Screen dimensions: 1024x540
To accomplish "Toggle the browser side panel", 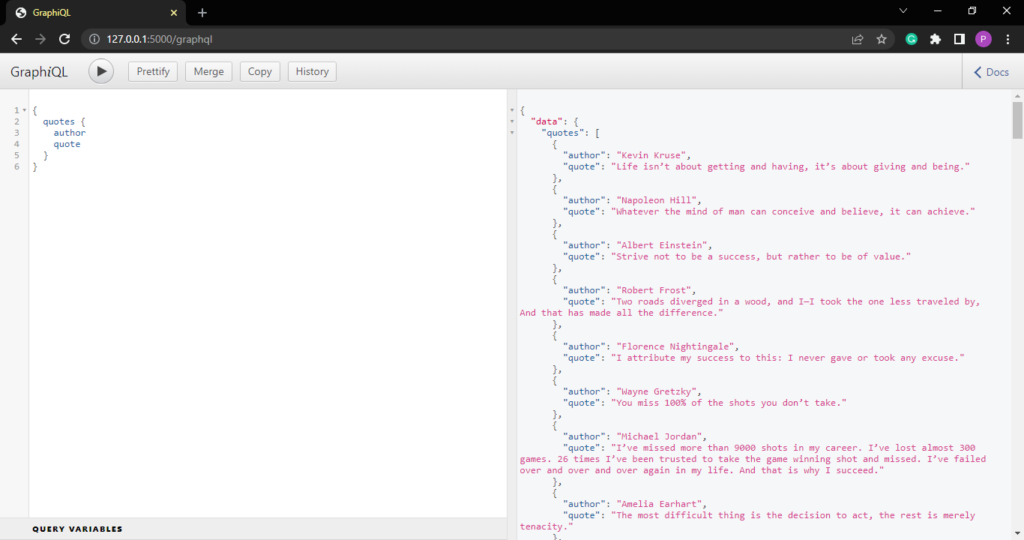I will pyautogui.click(x=959, y=39).
